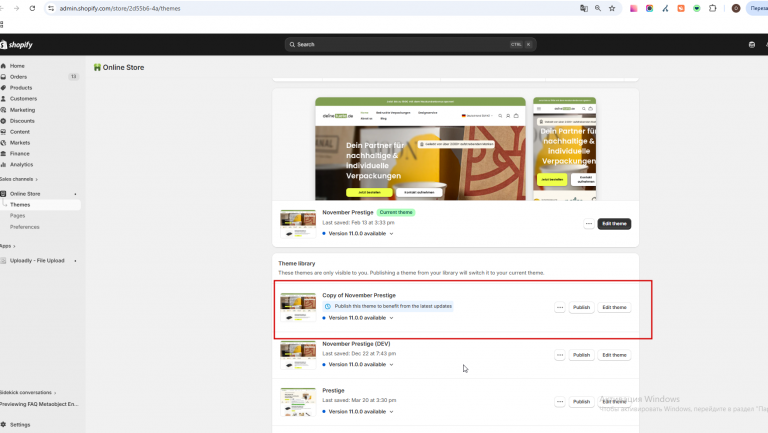Open the Themes sidebar item
This screenshot has height=433, width=768.
click(41, 205)
